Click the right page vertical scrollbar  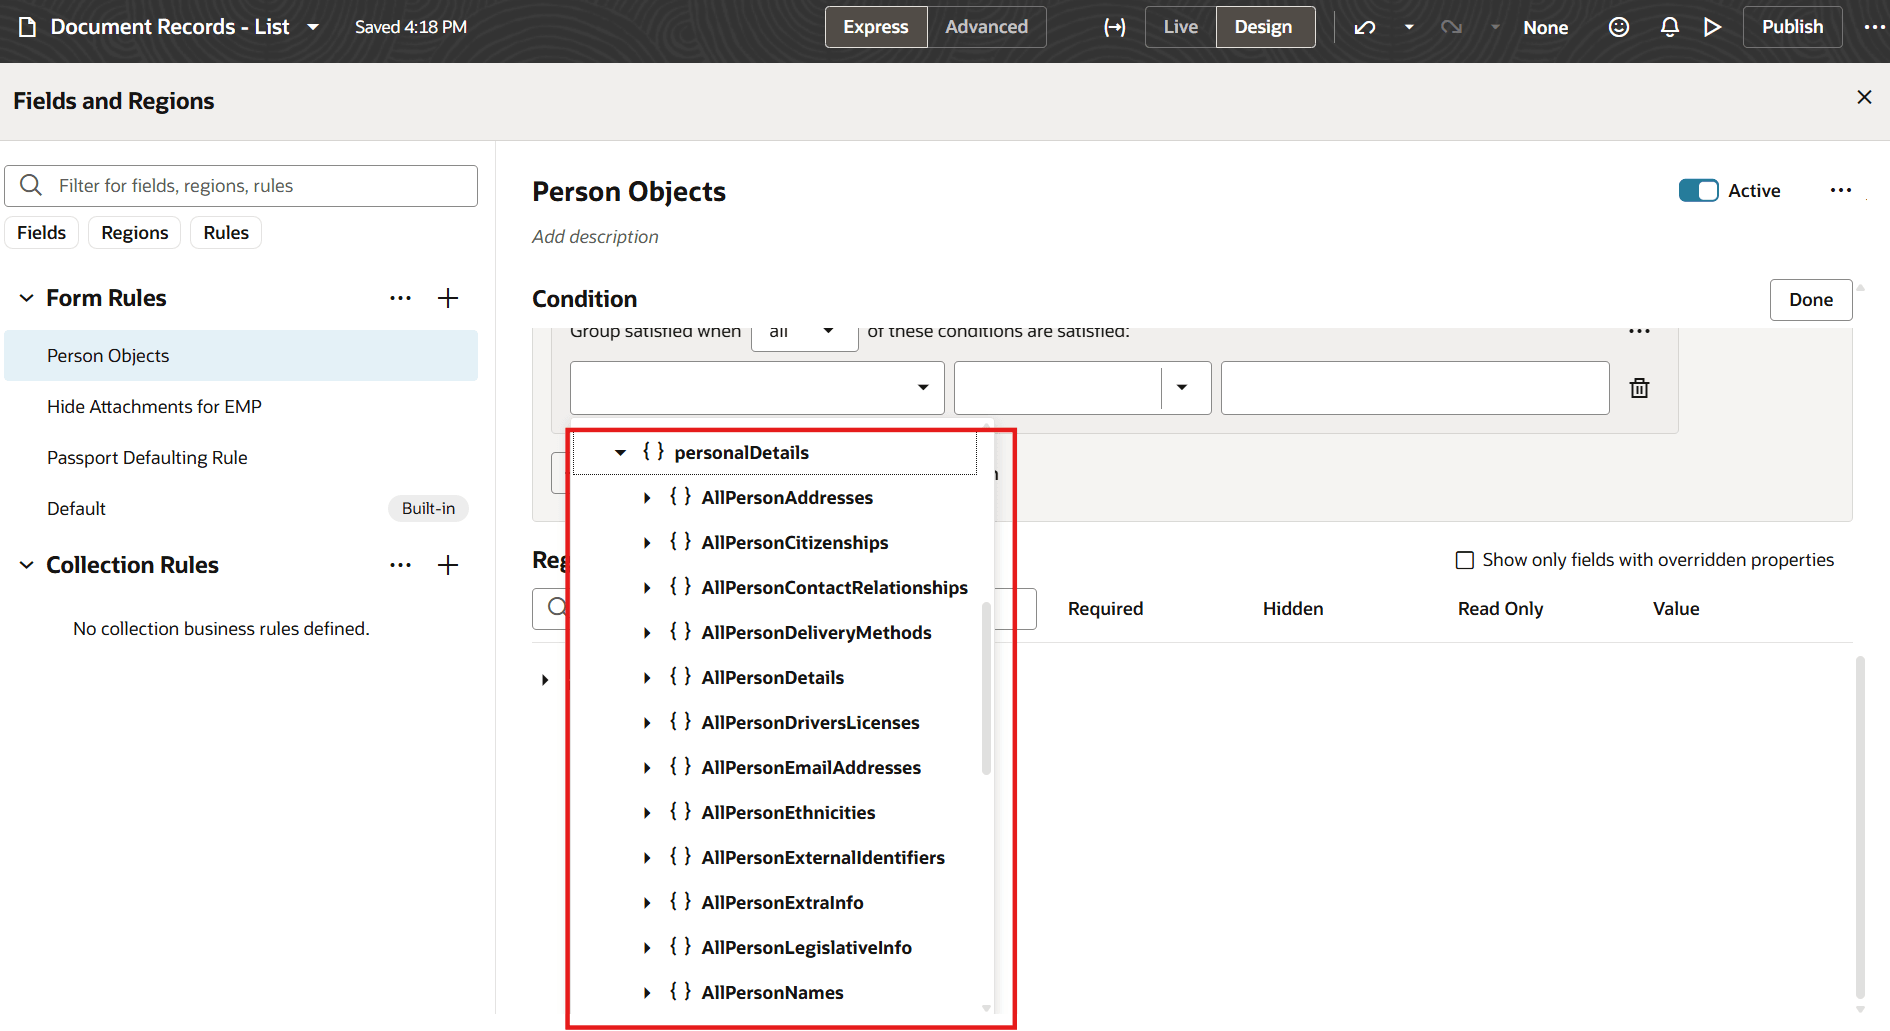(x=1860, y=826)
